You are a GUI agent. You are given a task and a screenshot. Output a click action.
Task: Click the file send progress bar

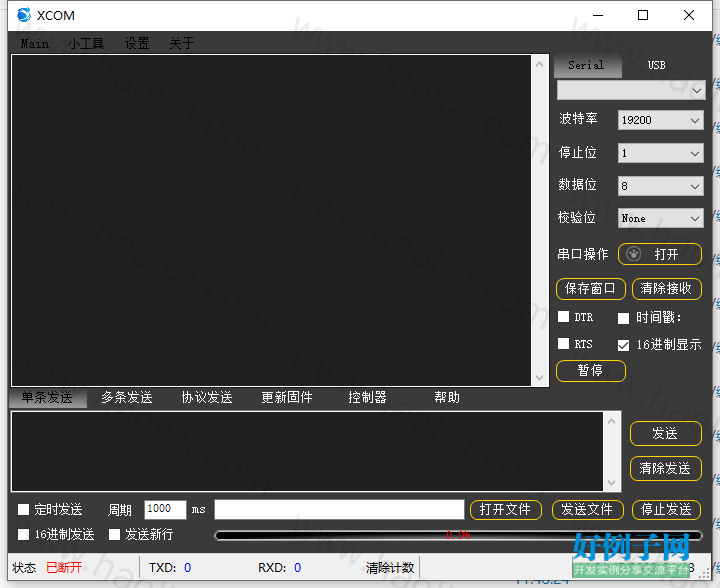[x=458, y=535]
